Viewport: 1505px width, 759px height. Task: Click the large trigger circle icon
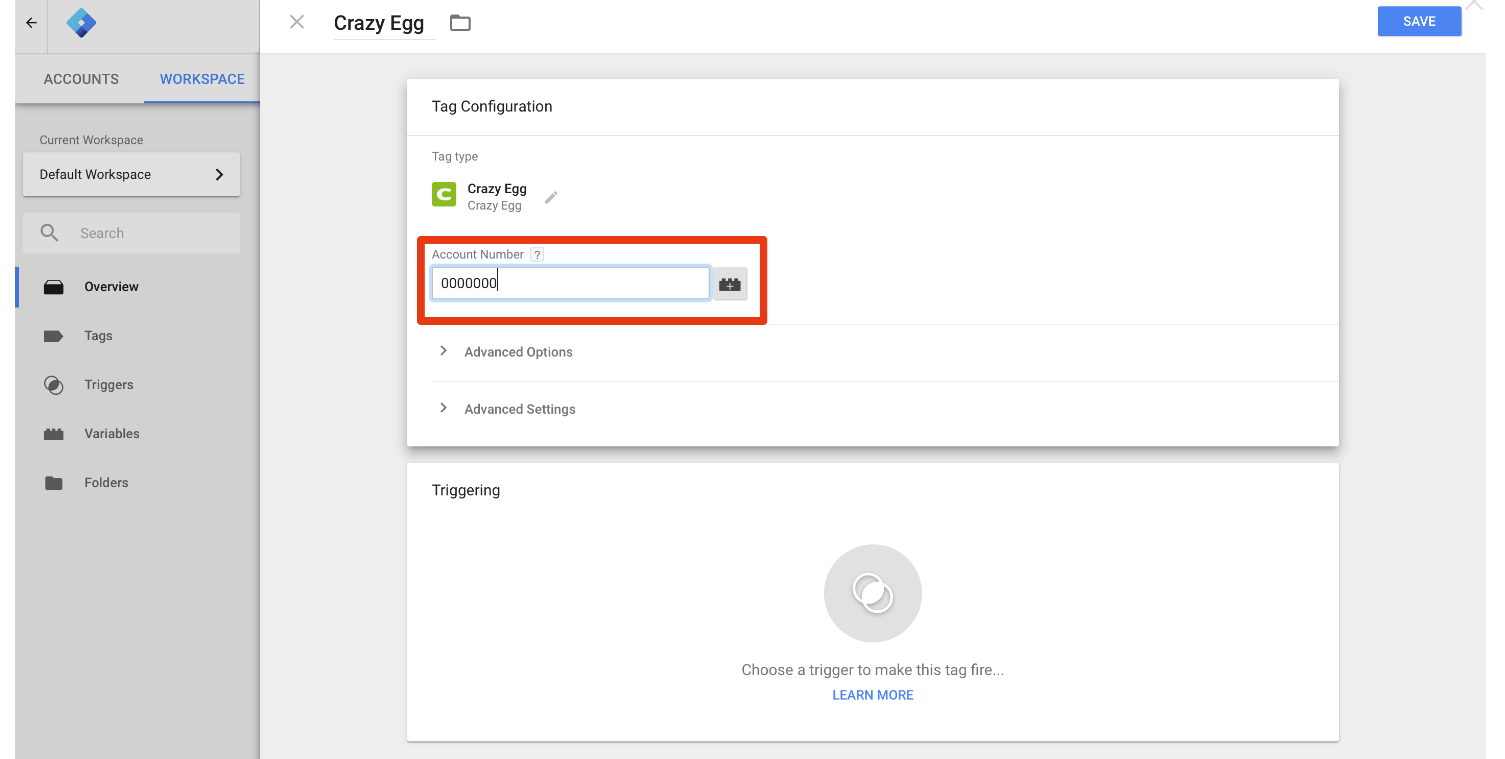(x=873, y=593)
